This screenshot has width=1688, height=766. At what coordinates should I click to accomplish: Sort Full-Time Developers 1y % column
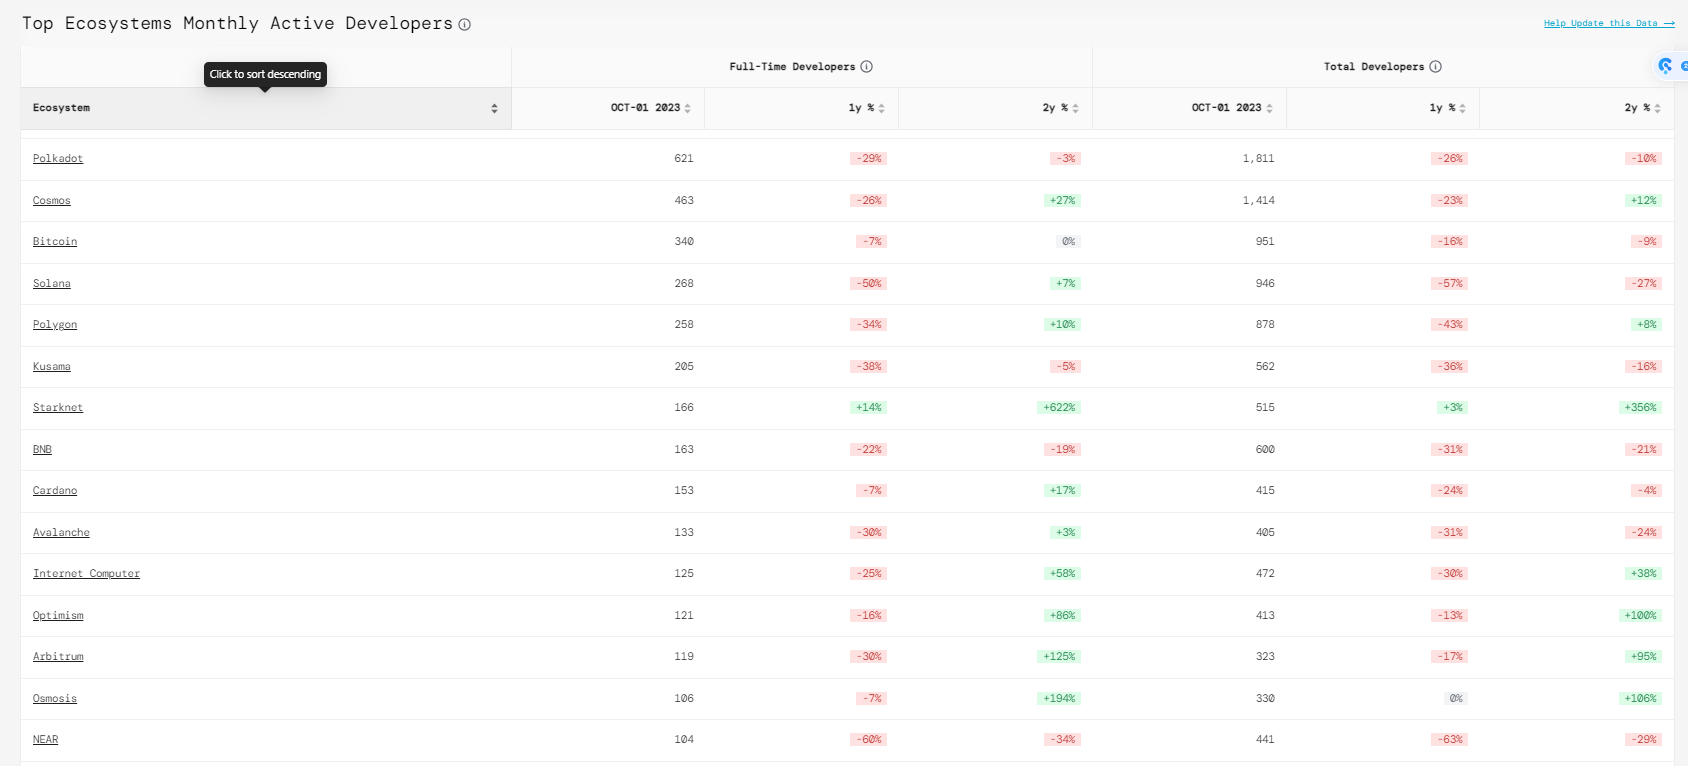(881, 108)
